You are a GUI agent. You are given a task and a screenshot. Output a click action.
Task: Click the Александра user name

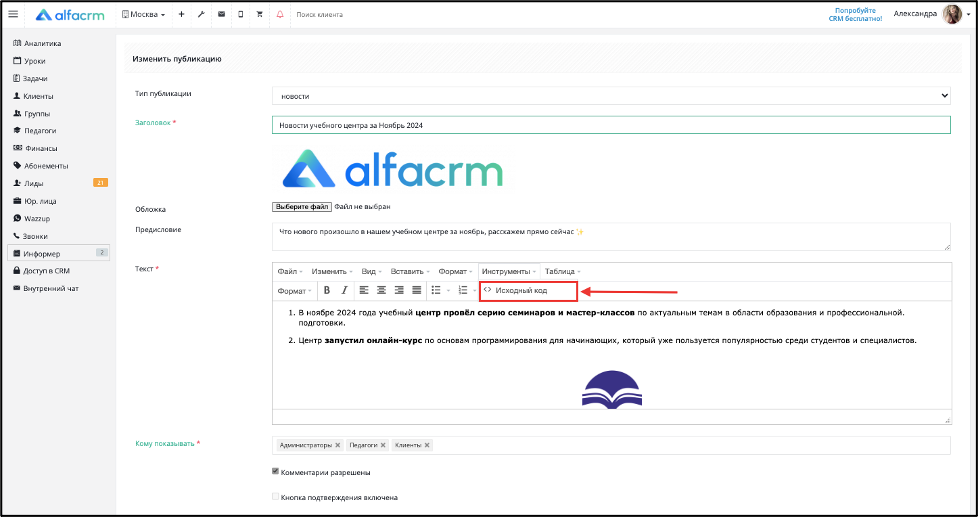coord(915,14)
